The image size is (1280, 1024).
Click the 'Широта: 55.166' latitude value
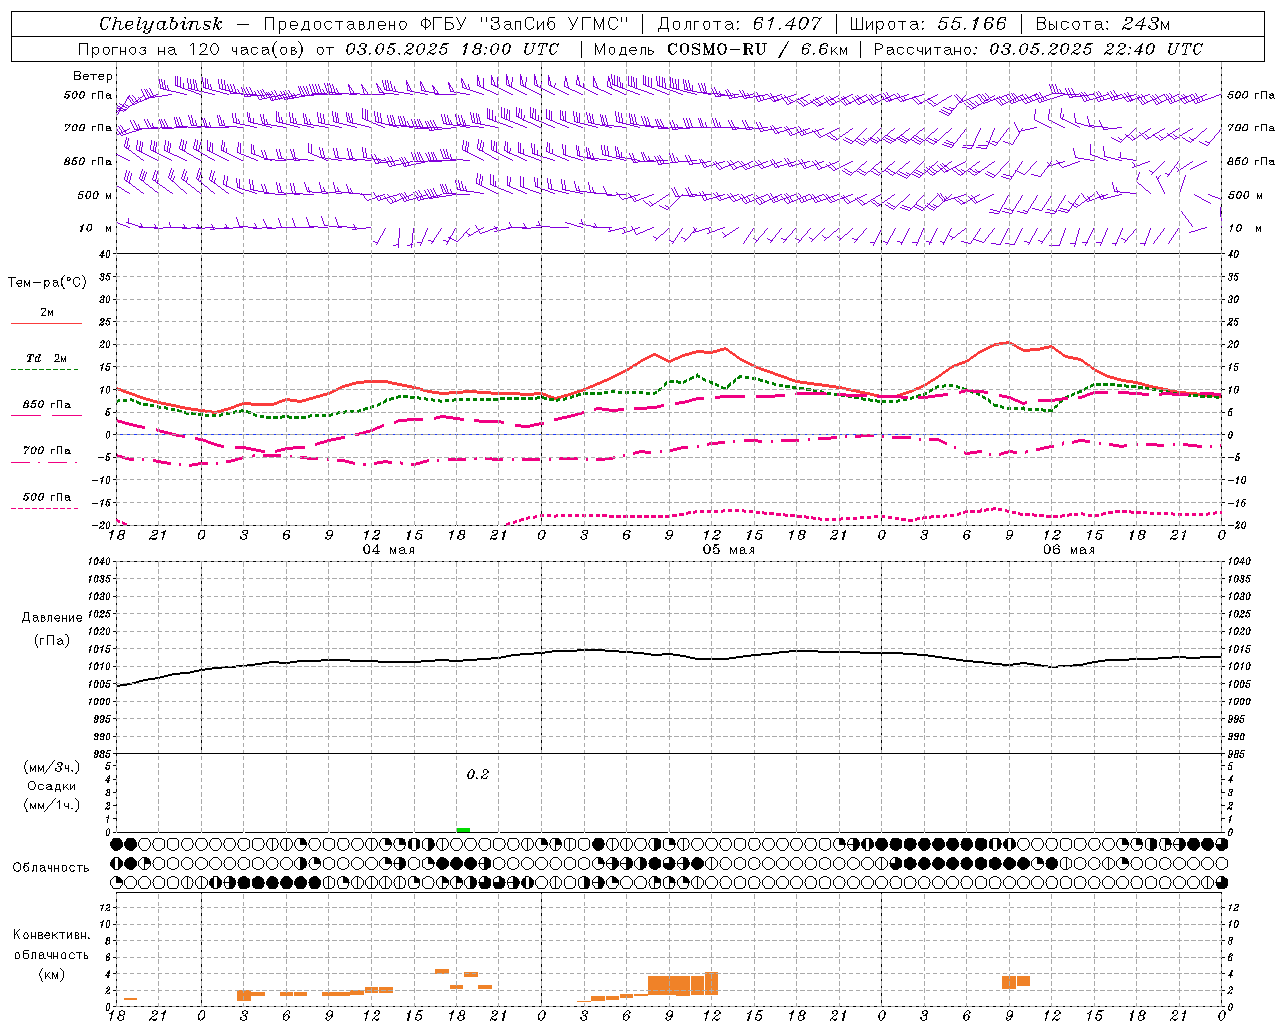pos(928,24)
